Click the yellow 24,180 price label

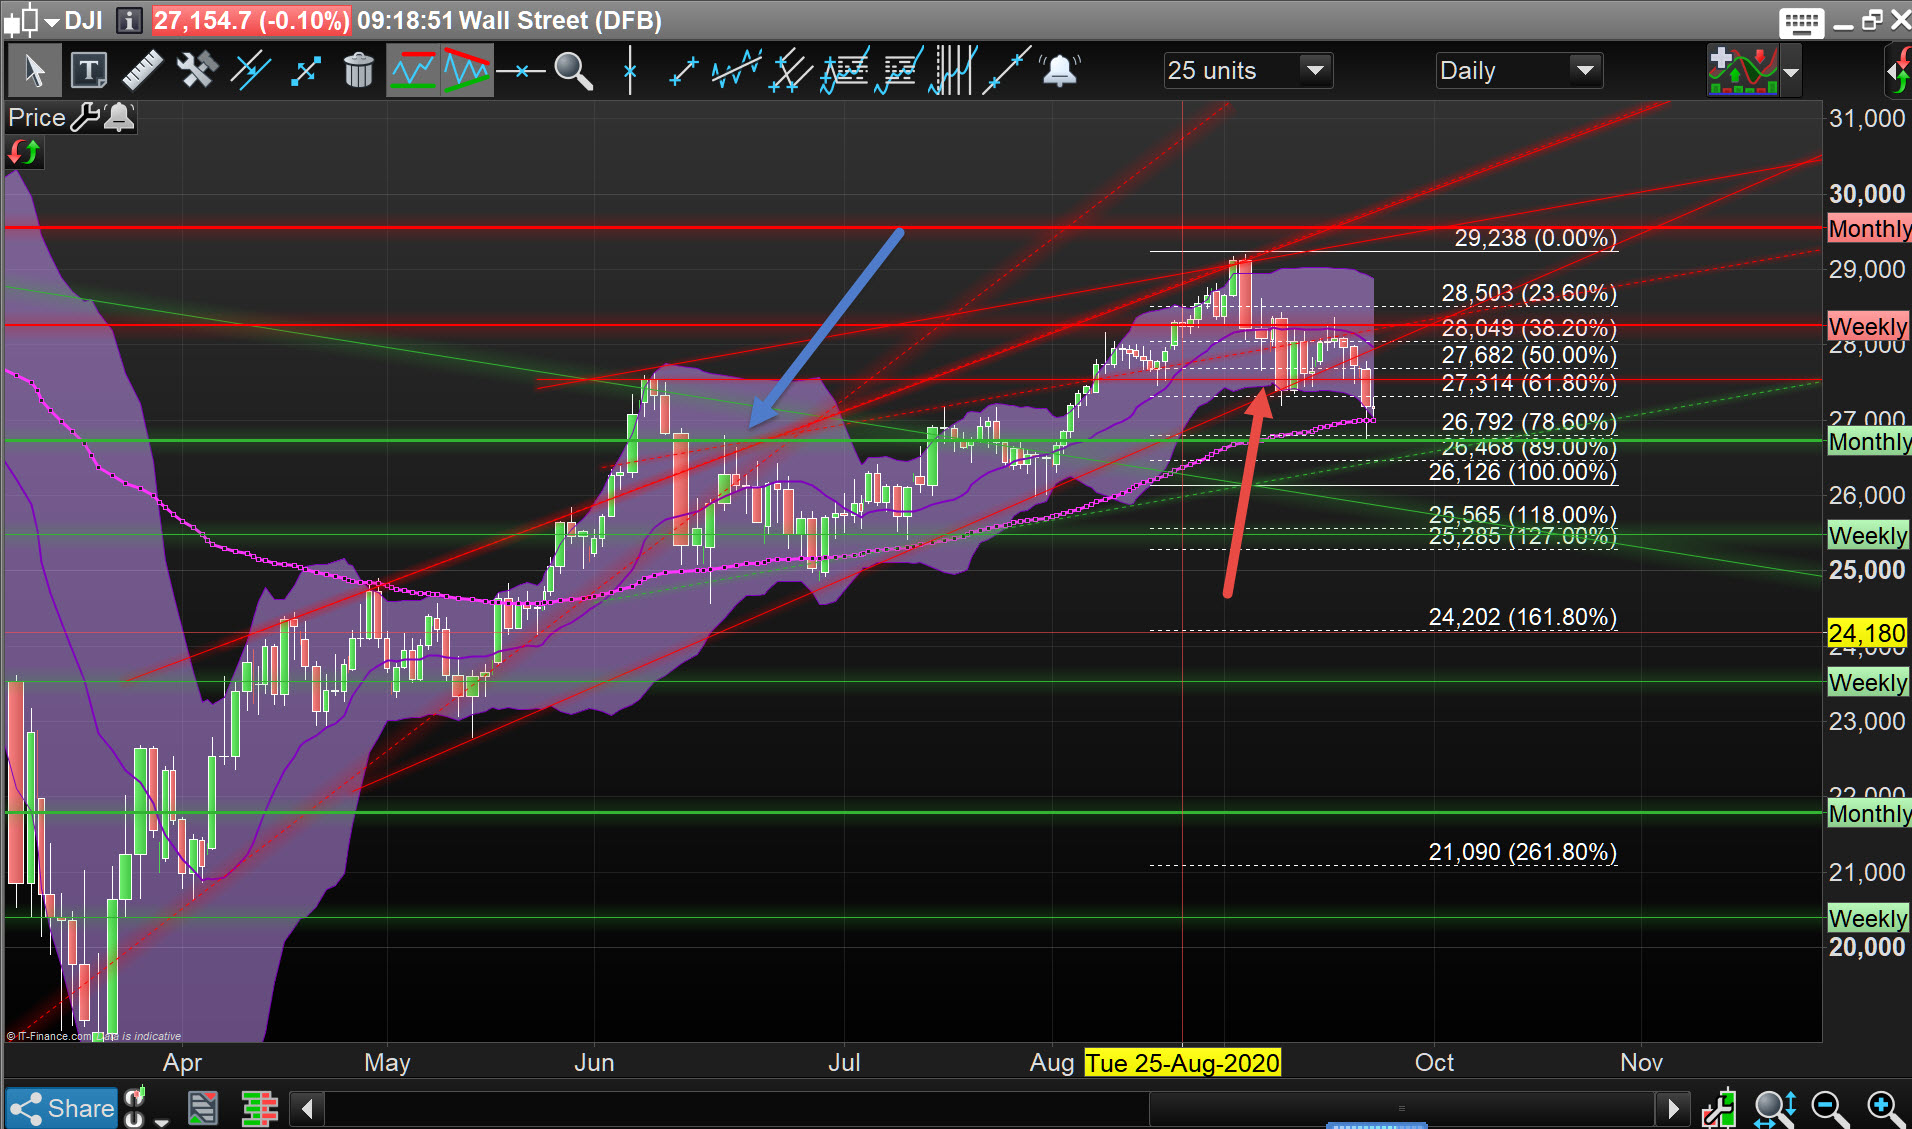point(1867,633)
